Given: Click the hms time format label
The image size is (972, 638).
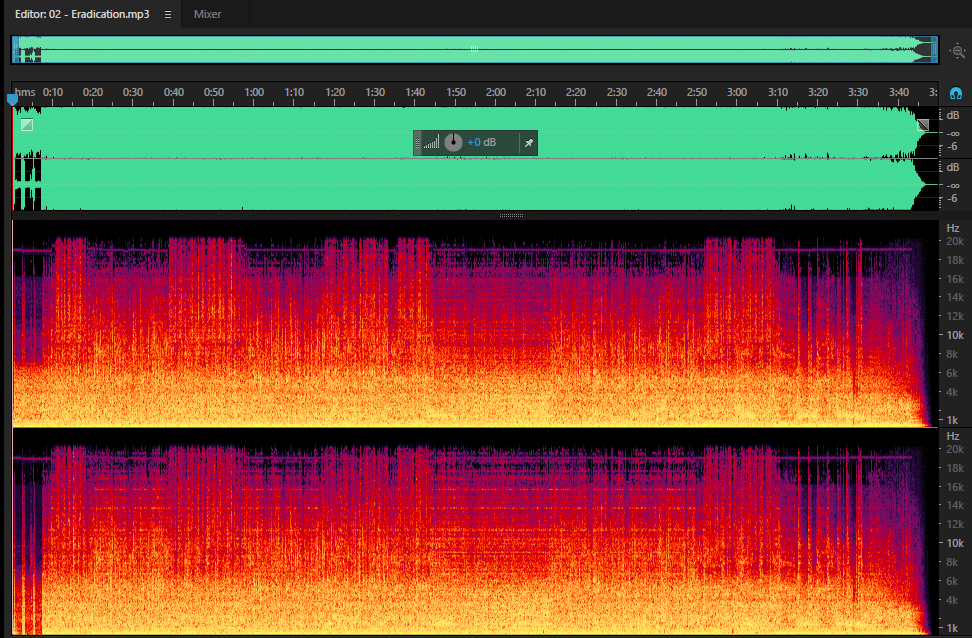Looking at the screenshot, I should point(25,92).
